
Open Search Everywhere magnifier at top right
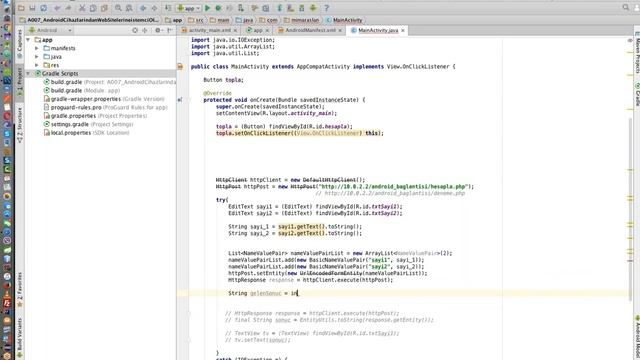pyautogui.click(x=626, y=7)
